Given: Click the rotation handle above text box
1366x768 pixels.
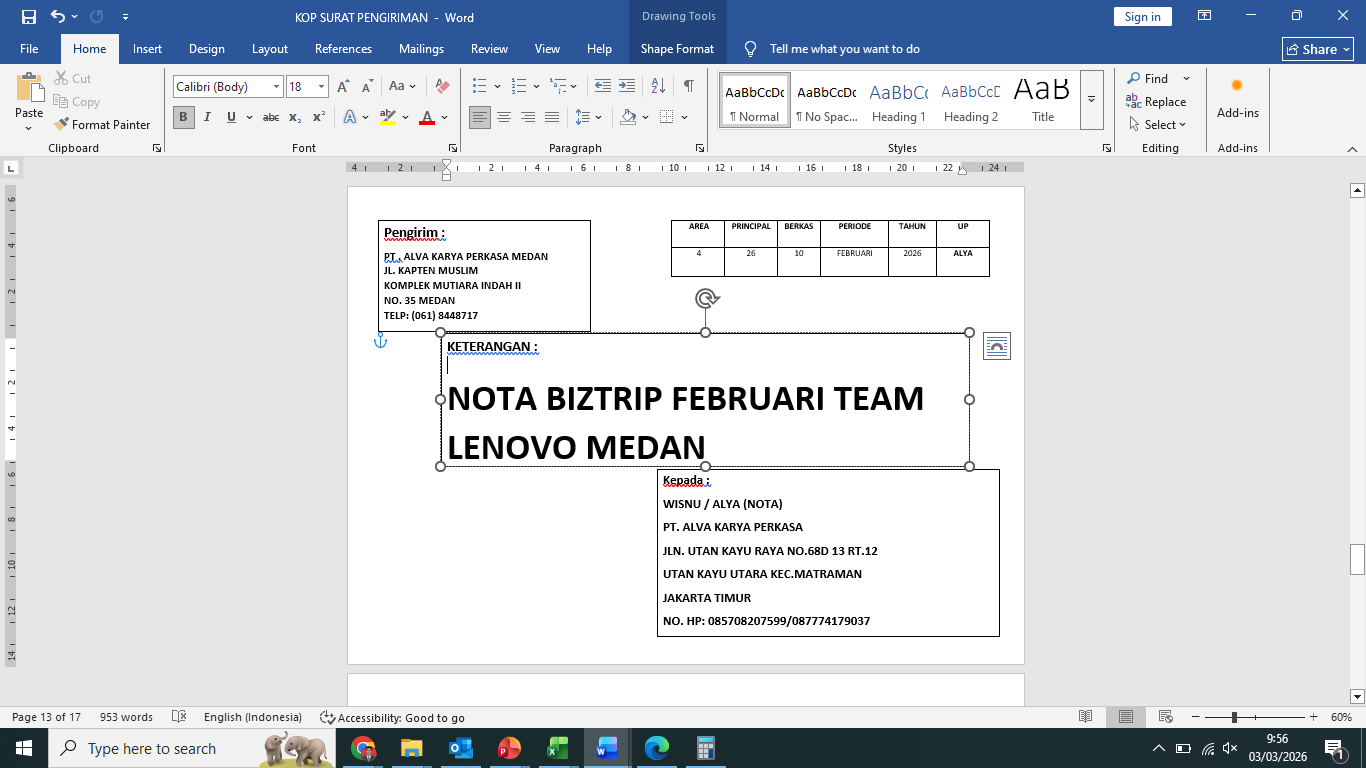Looking at the screenshot, I should tap(707, 298).
